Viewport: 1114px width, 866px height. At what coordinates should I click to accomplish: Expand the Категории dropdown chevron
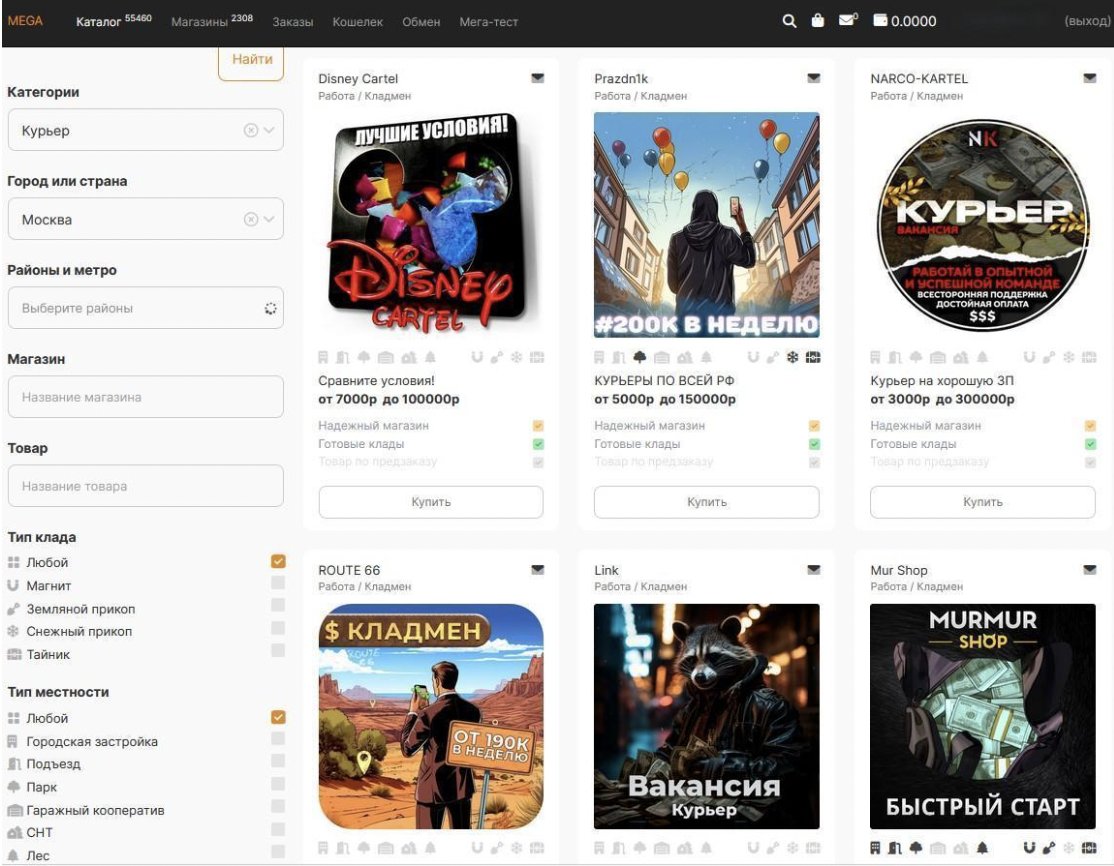(x=269, y=130)
